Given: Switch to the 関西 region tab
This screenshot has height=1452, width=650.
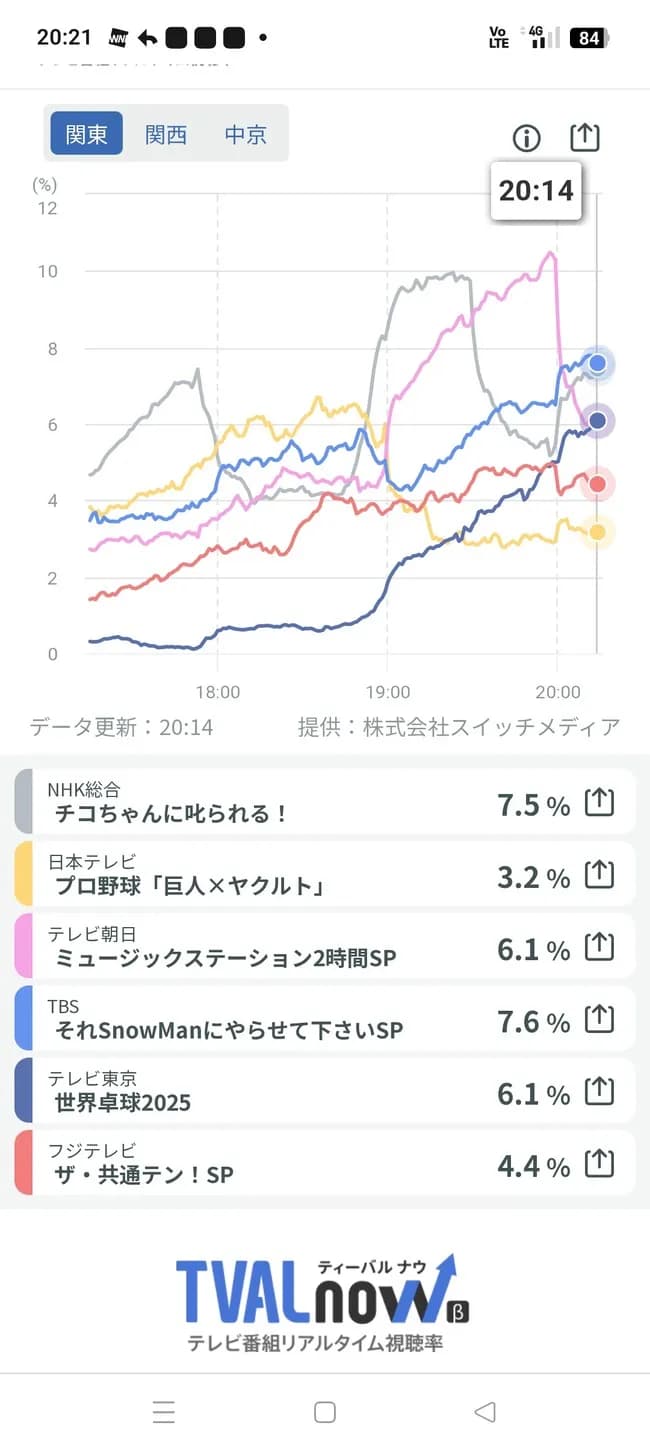Looking at the screenshot, I should tap(167, 135).
